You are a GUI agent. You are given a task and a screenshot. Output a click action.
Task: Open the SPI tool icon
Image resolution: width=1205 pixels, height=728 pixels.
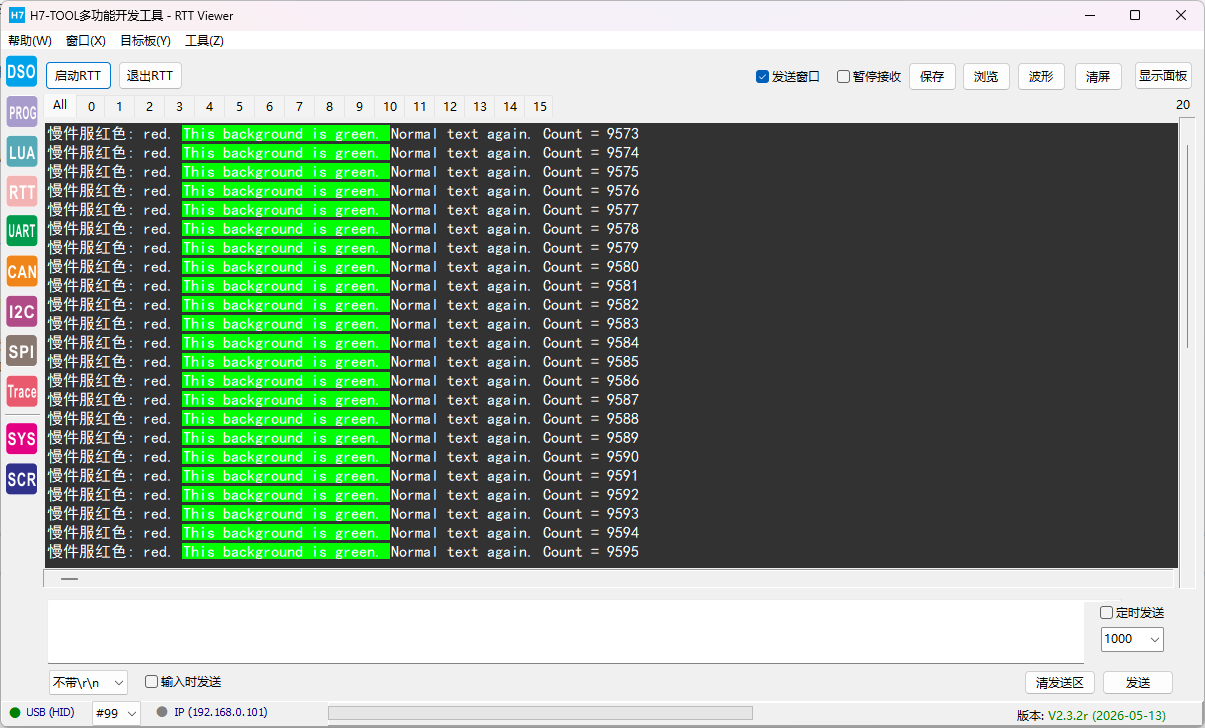pyautogui.click(x=21, y=351)
